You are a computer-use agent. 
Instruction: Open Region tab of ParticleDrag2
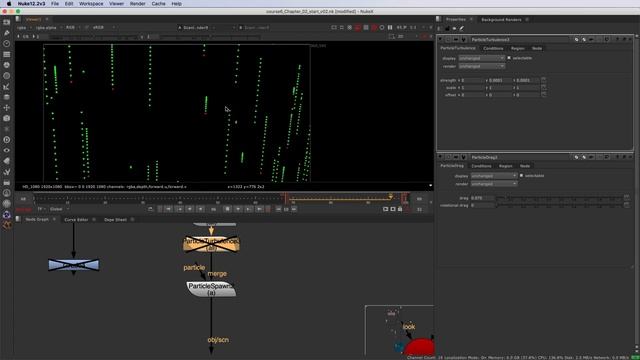505,166
